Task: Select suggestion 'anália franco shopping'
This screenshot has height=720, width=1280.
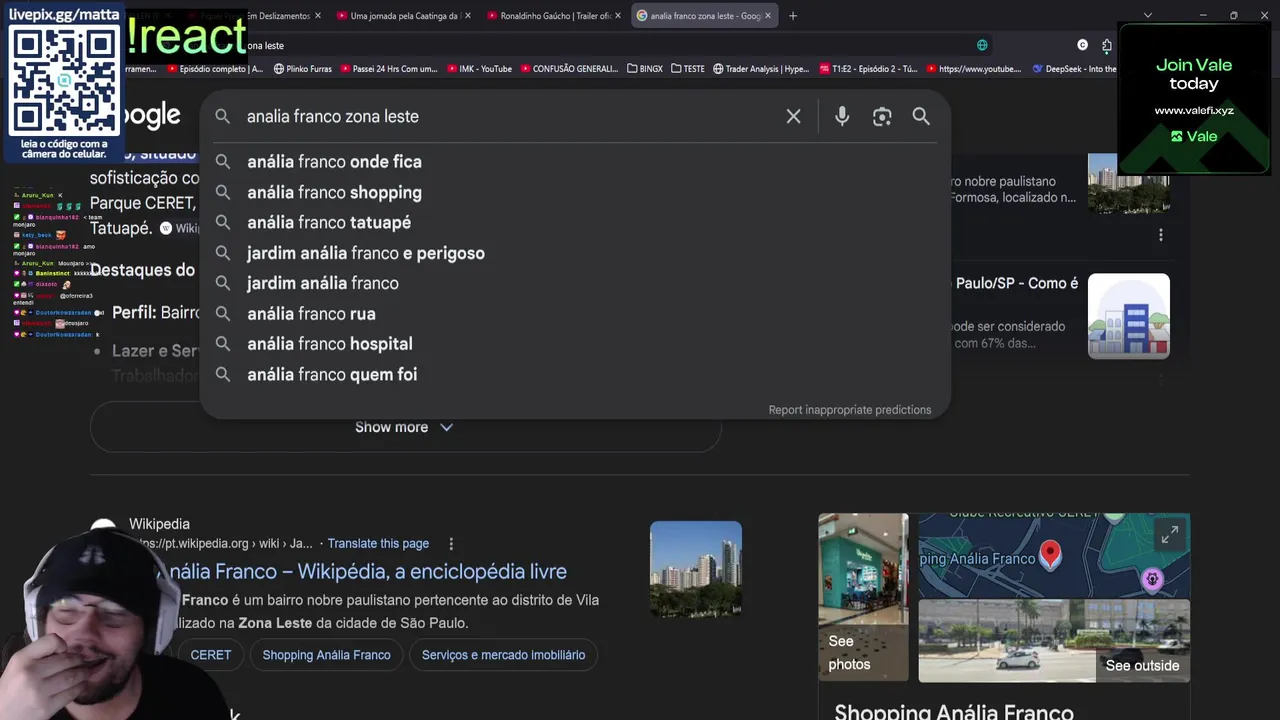Action: (575, 192)
